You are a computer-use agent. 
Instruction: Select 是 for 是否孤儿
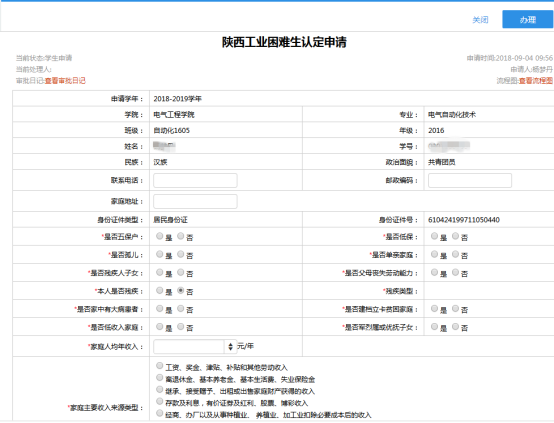160,254
